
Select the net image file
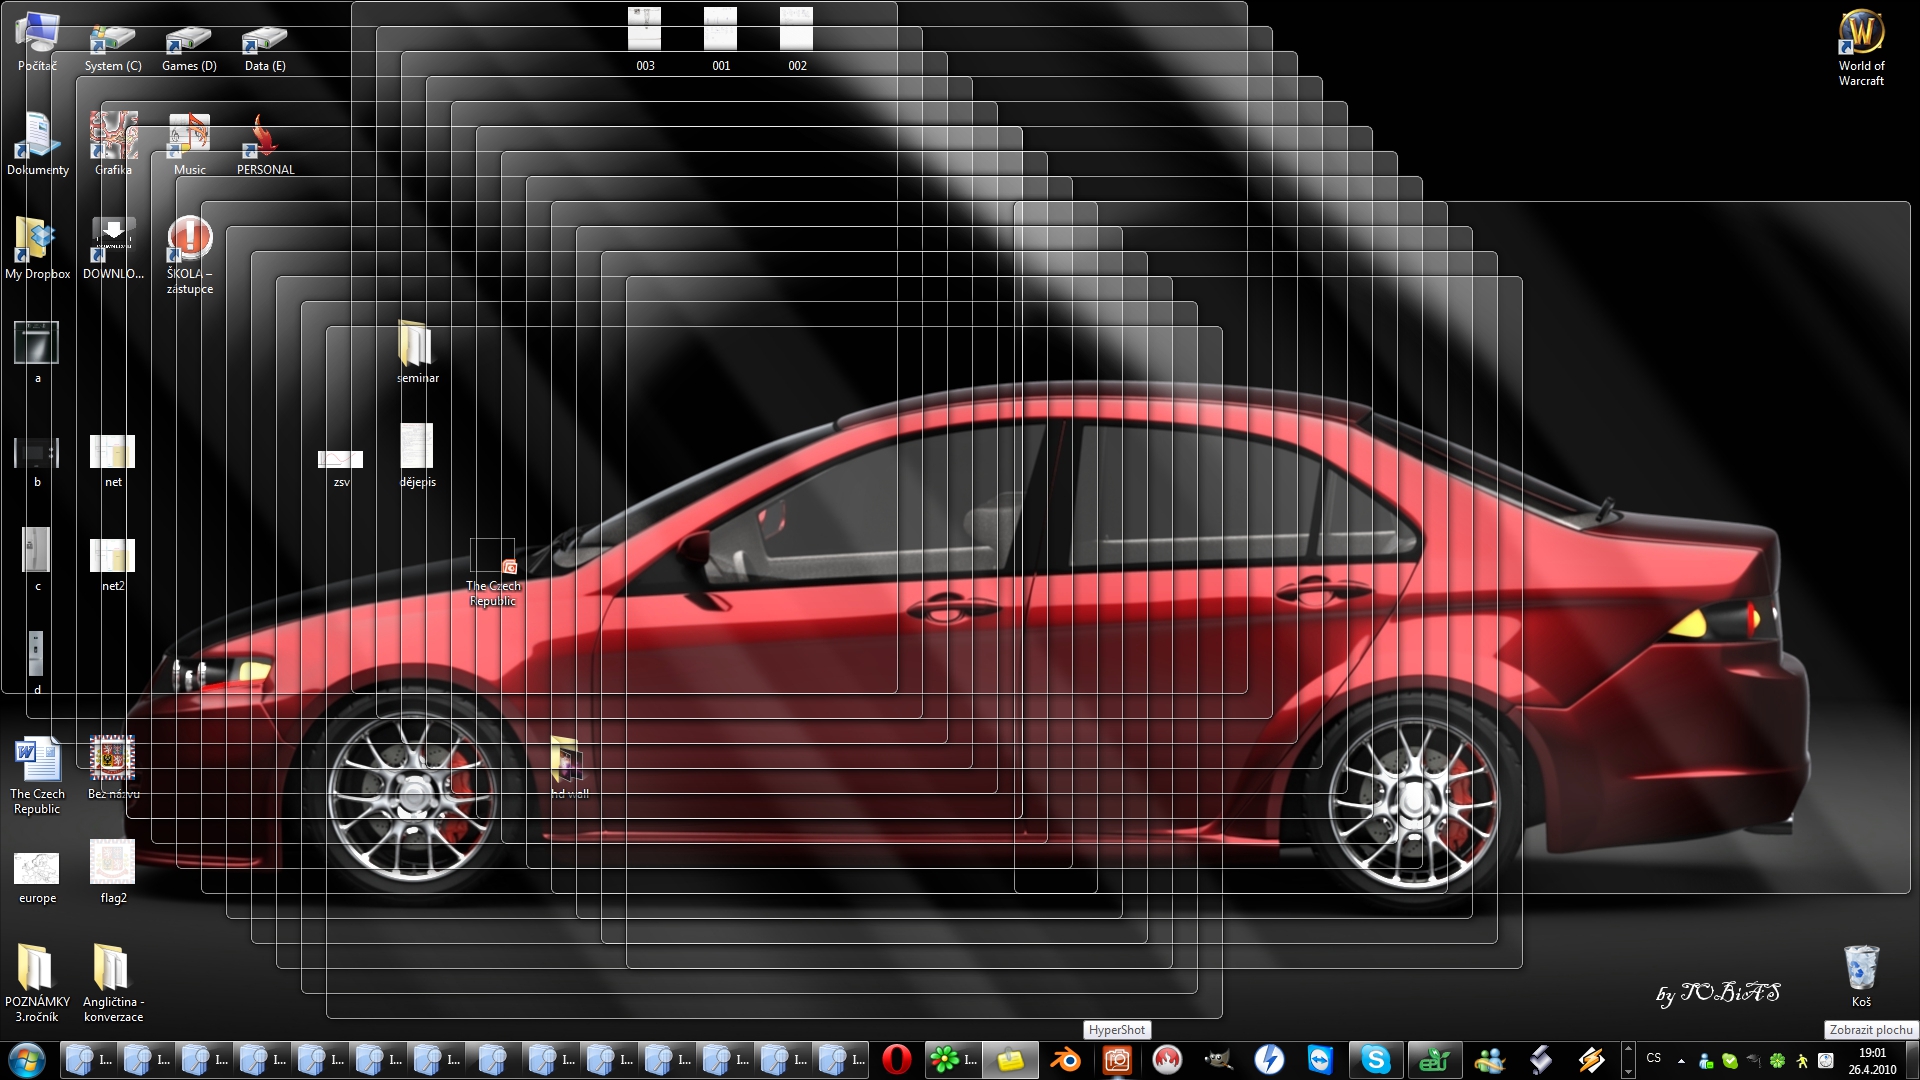[x=113, y=460]
